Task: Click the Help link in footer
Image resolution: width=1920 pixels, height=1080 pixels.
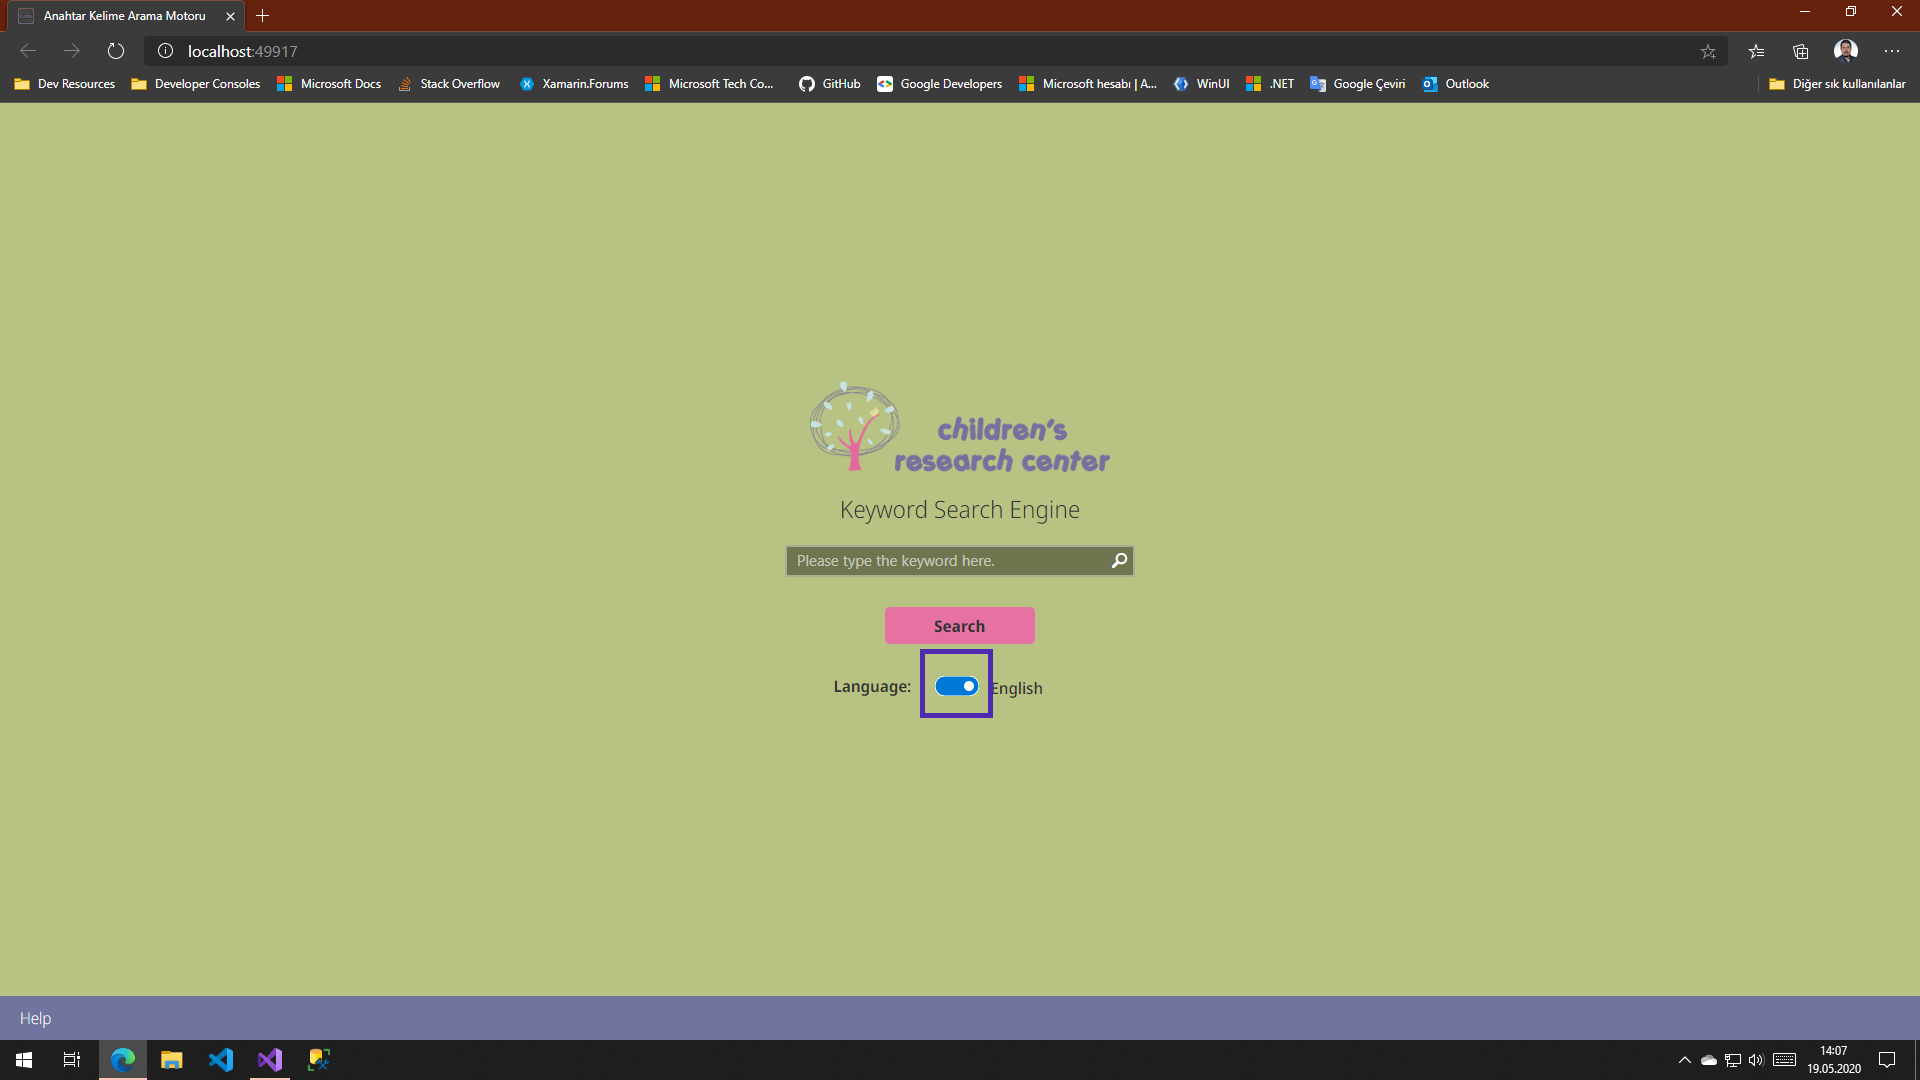Action: click(35, 1018)
